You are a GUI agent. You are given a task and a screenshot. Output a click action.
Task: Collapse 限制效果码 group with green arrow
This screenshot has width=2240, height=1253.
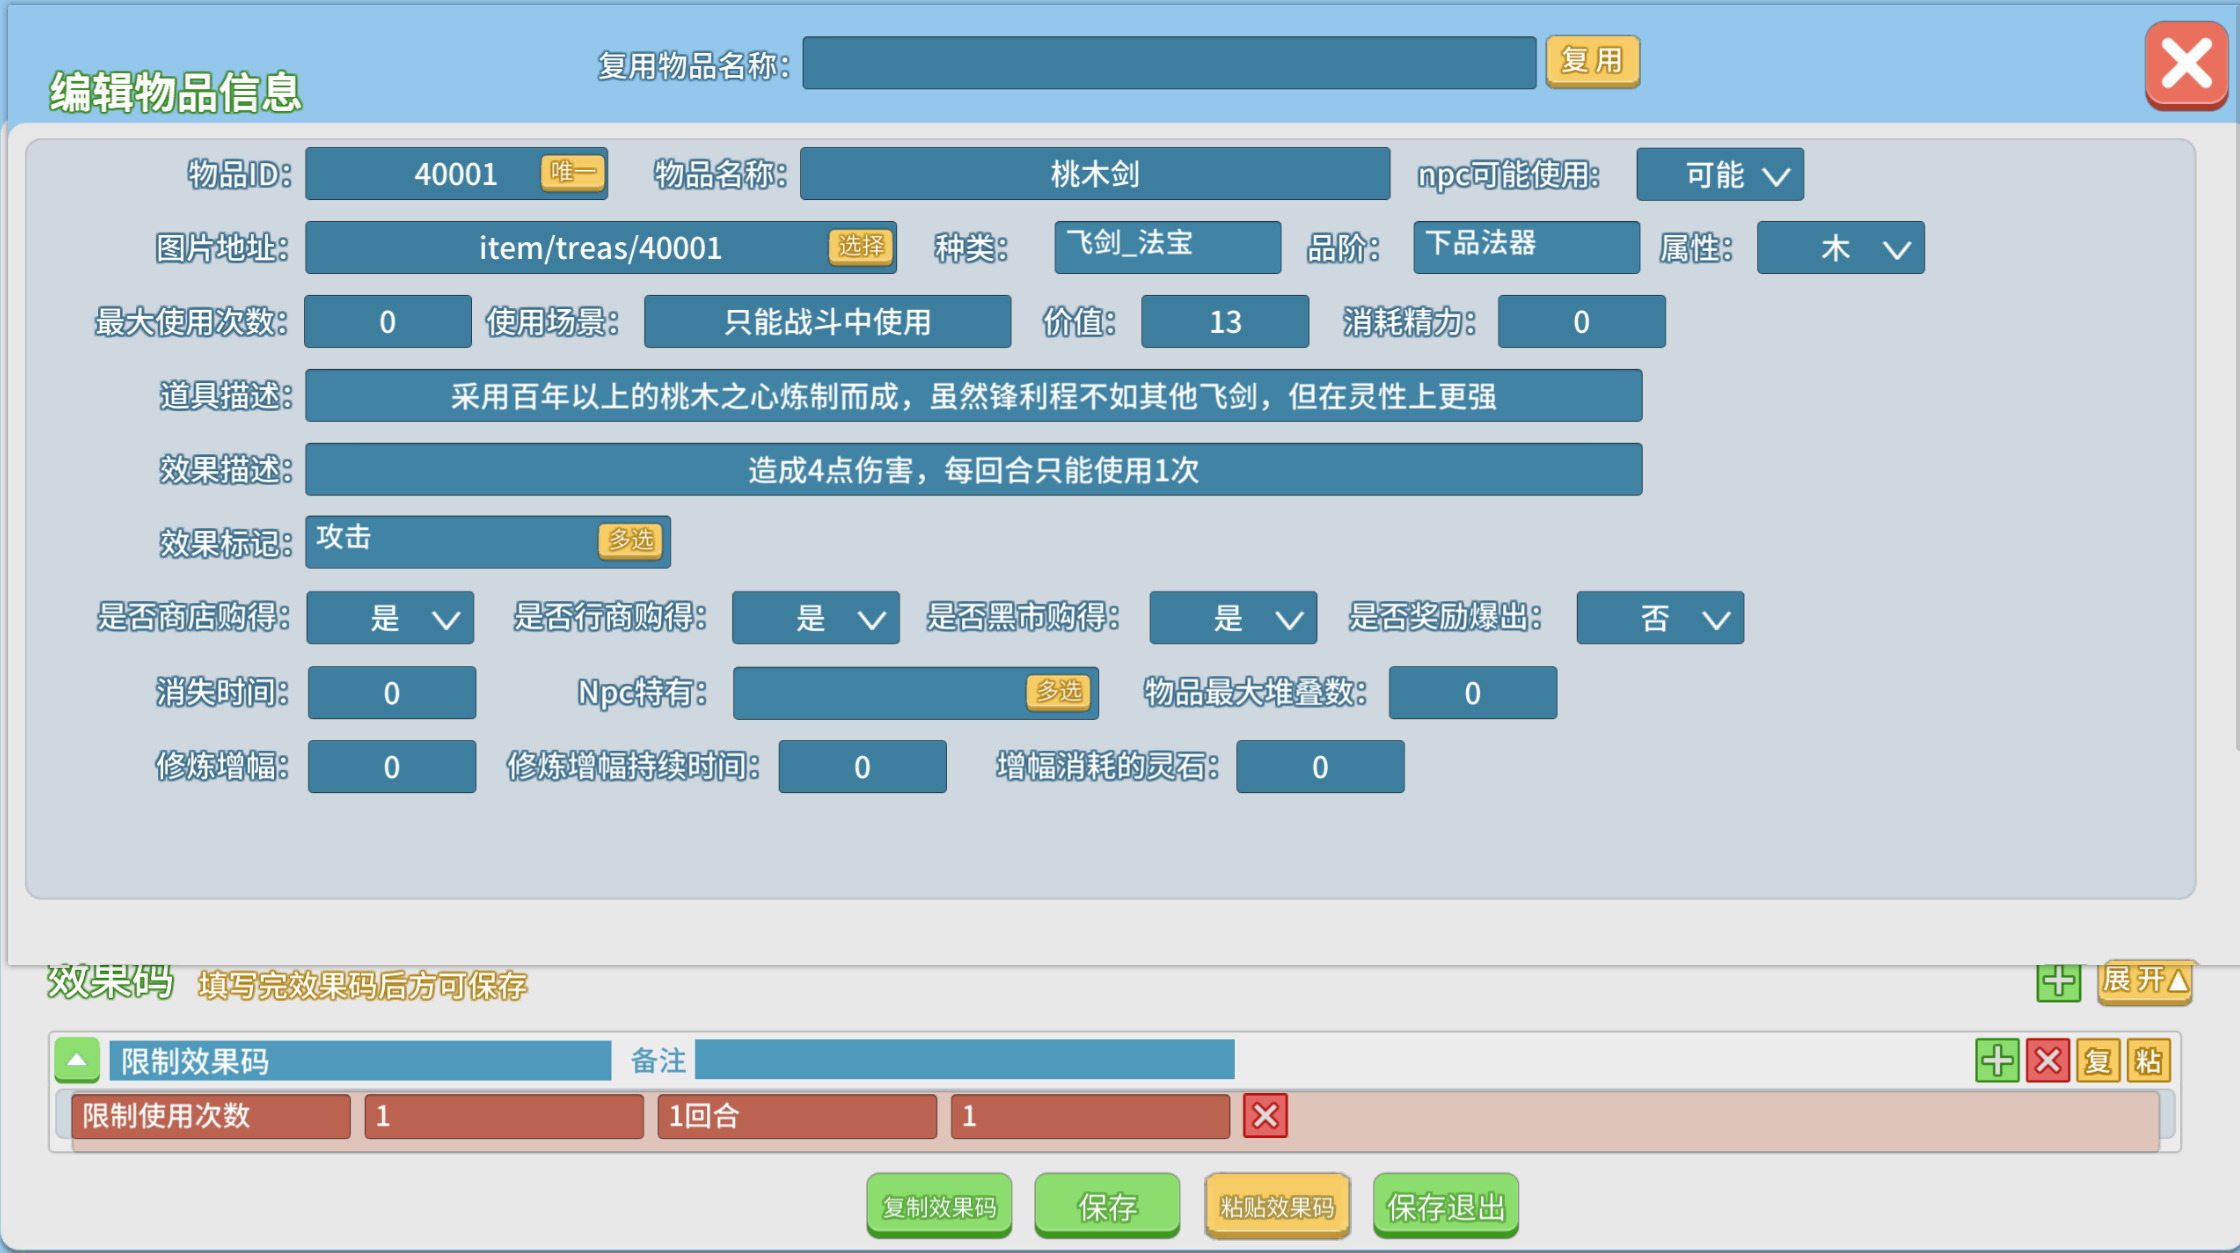(x=77, y=1060)
